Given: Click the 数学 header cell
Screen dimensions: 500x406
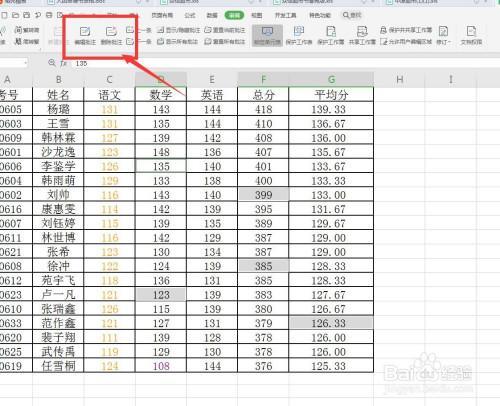Looking at the screenshot, I should click(161, 95).
